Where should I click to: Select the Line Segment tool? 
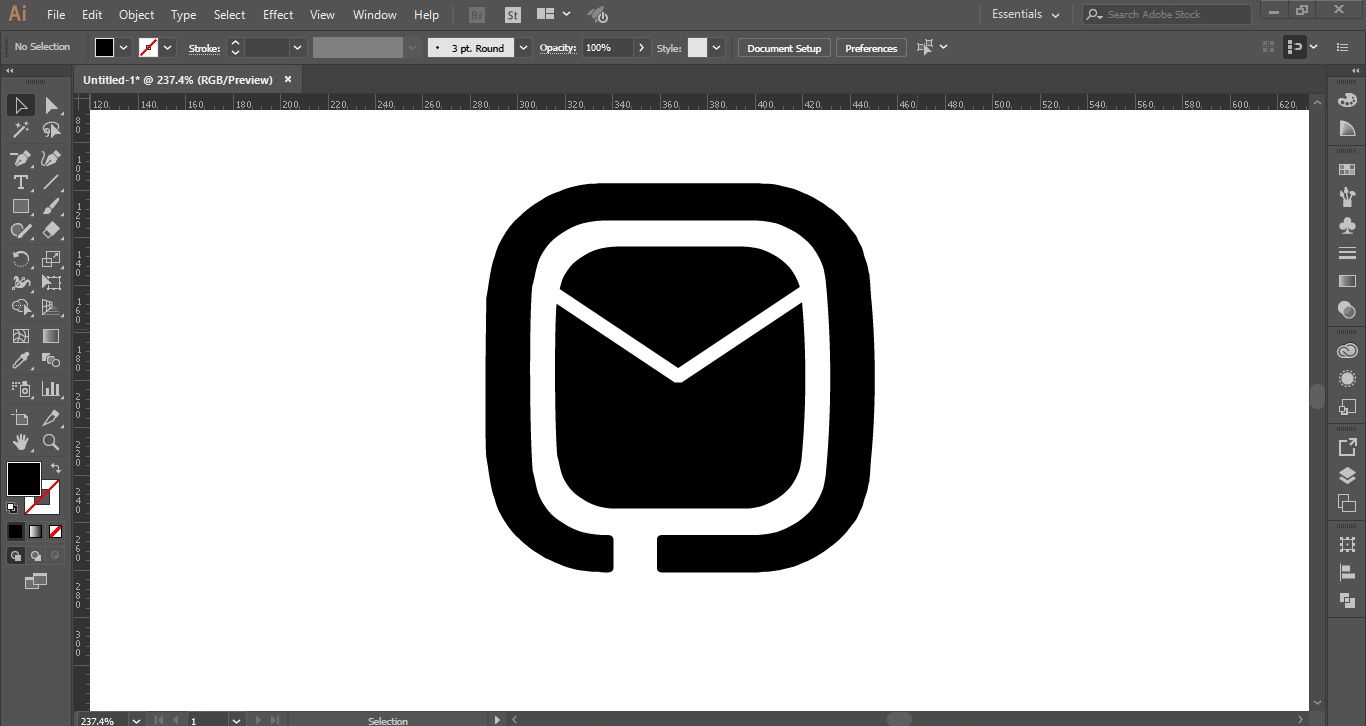click(x=51, y=182)
